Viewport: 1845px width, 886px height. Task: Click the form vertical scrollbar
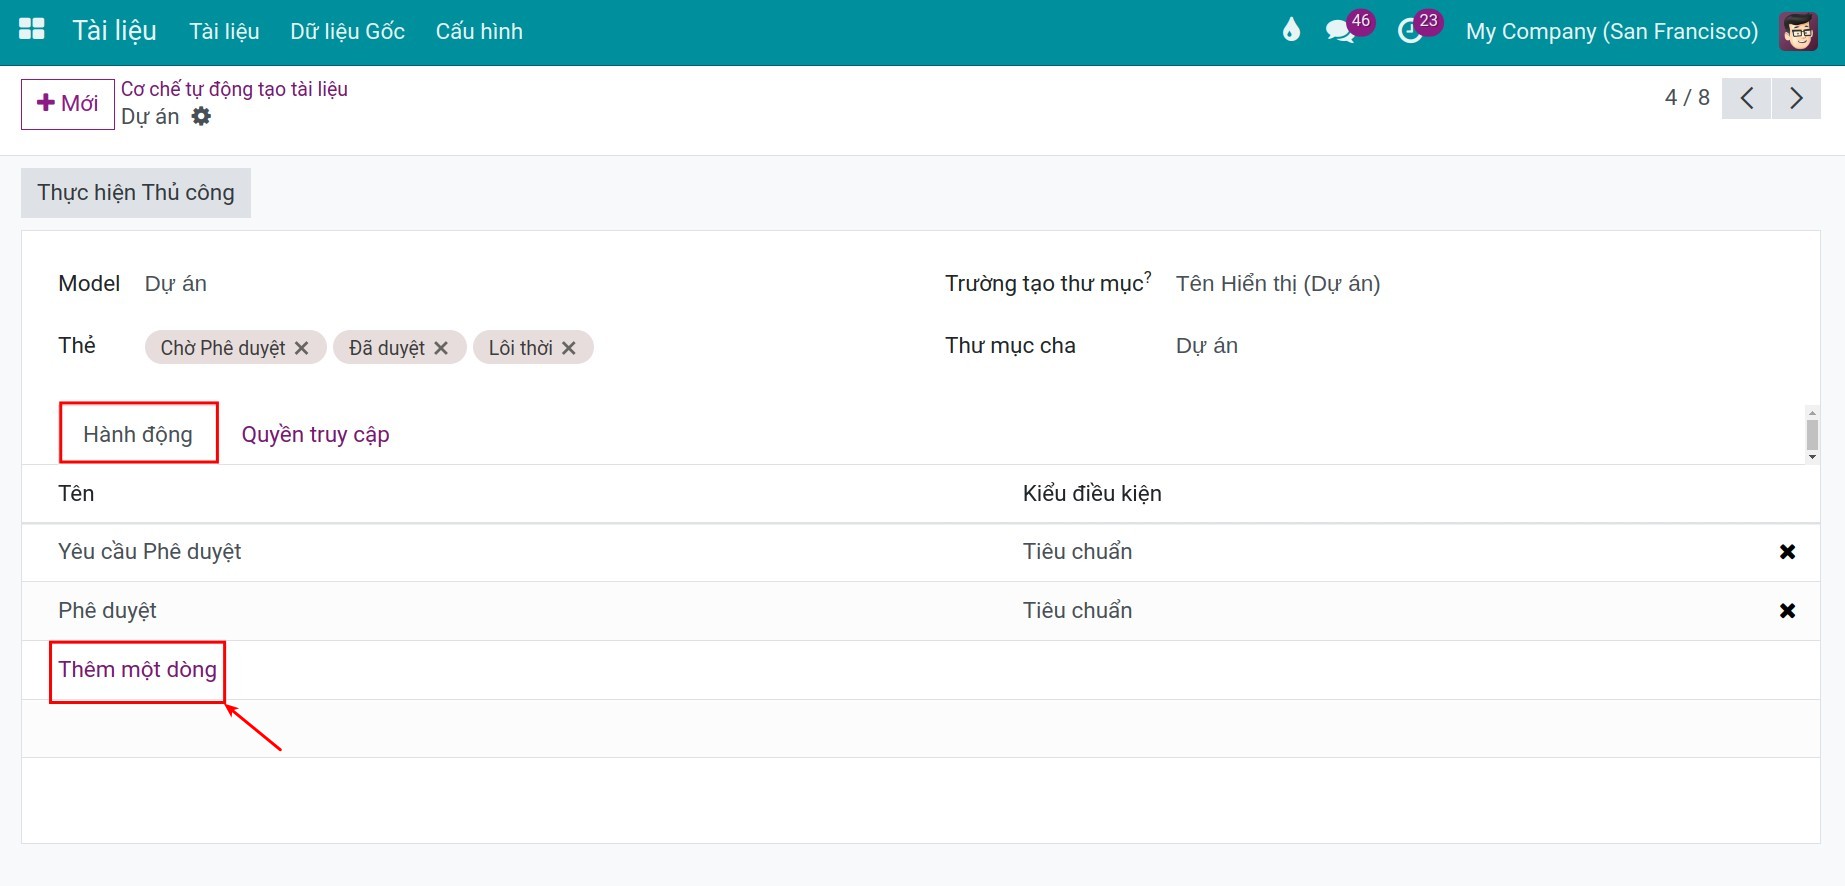click(1811, 435)
